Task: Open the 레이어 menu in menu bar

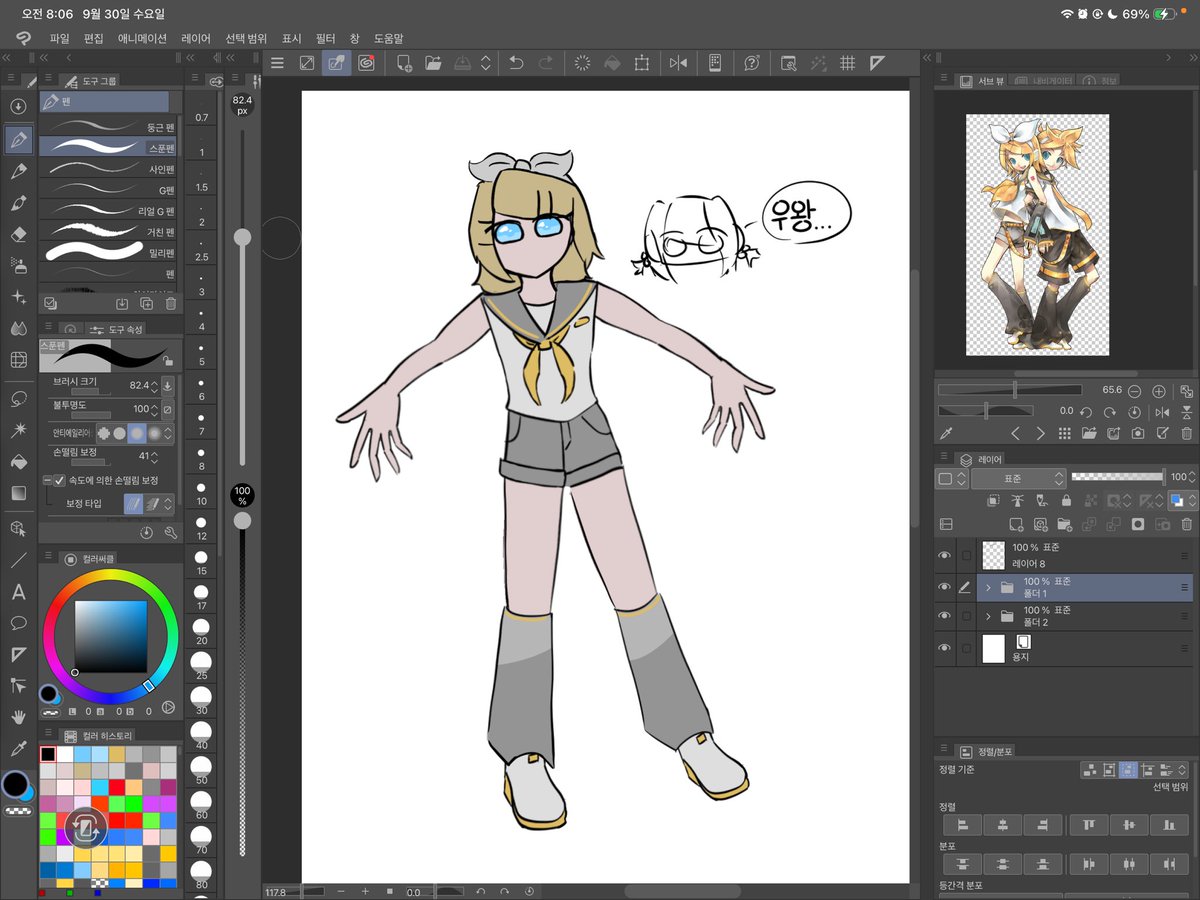Action: click(x=196, y=38)
